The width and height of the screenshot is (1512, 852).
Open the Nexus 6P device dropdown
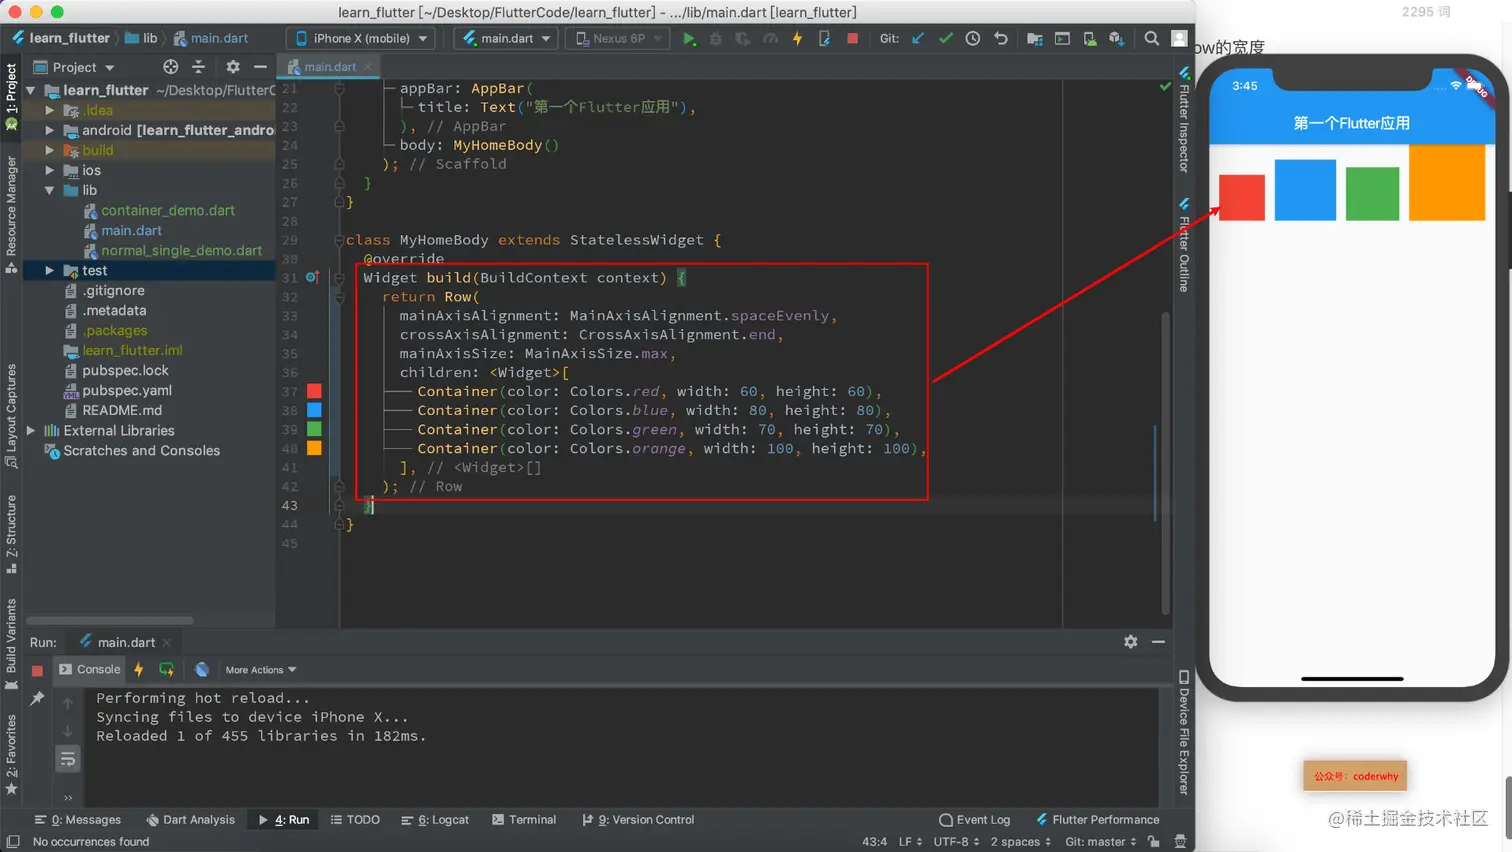tap(619, 39)
